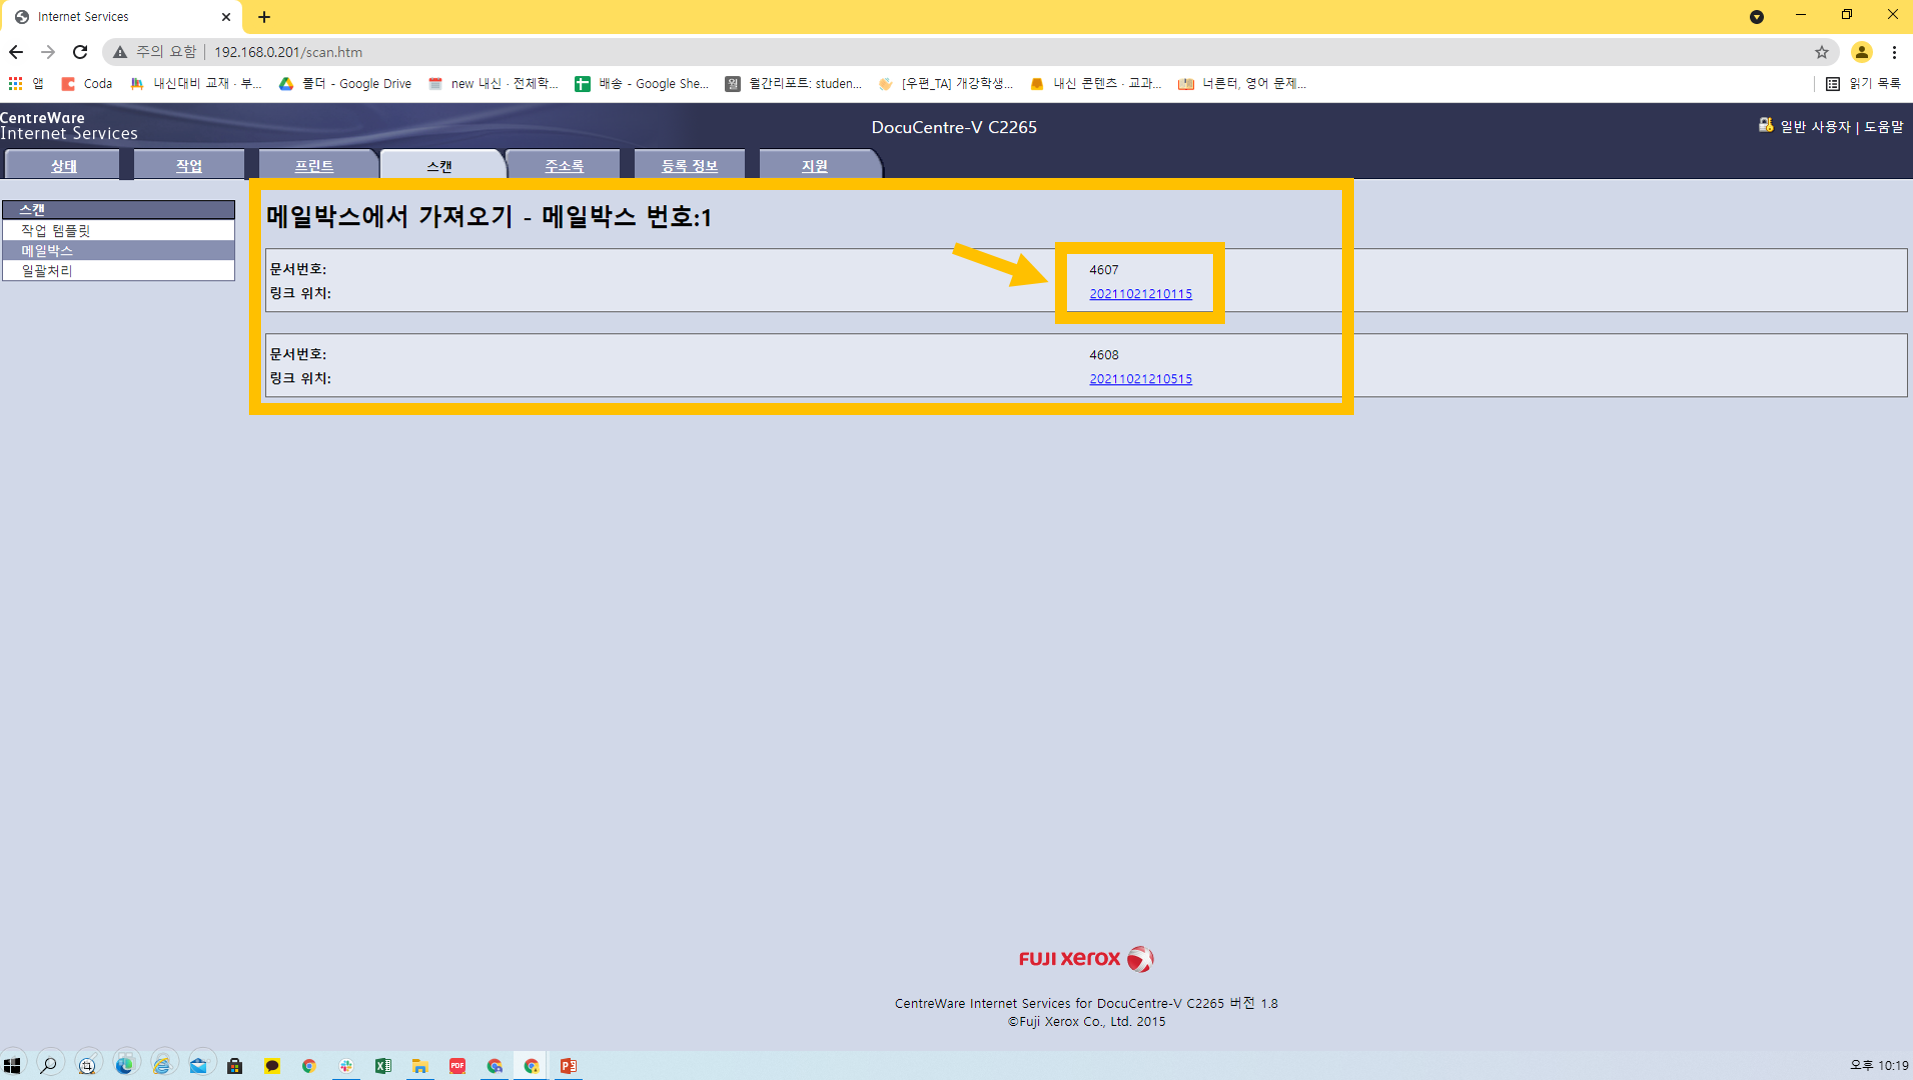Open the Chrome three-dot menu
Image resolution: width=1913 pixels, height=1080 pixels.
[1894, 52]
